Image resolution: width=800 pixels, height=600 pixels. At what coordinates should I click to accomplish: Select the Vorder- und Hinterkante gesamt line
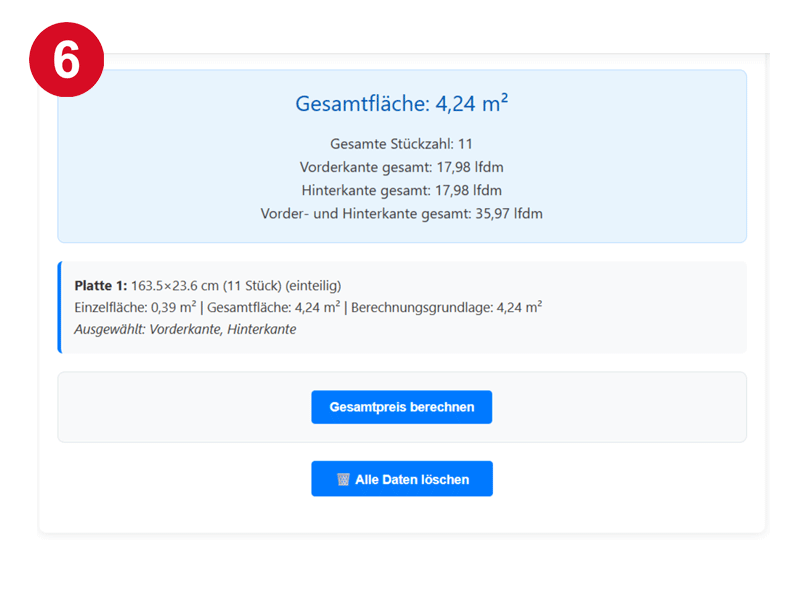[401, 213]
